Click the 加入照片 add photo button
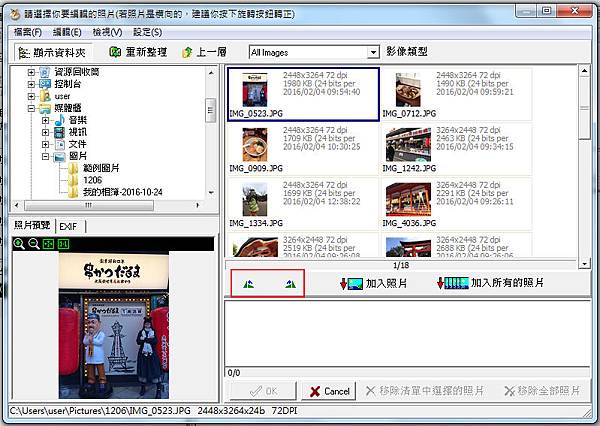The image size is (600, 426). pos(373,284)
